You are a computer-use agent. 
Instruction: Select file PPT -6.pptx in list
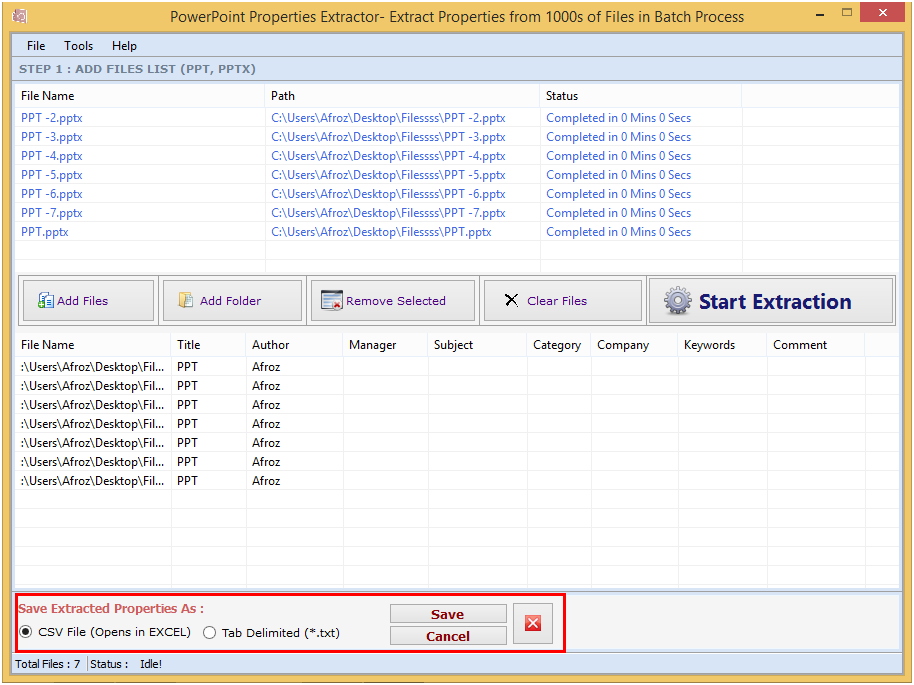[x=51, y=194]
